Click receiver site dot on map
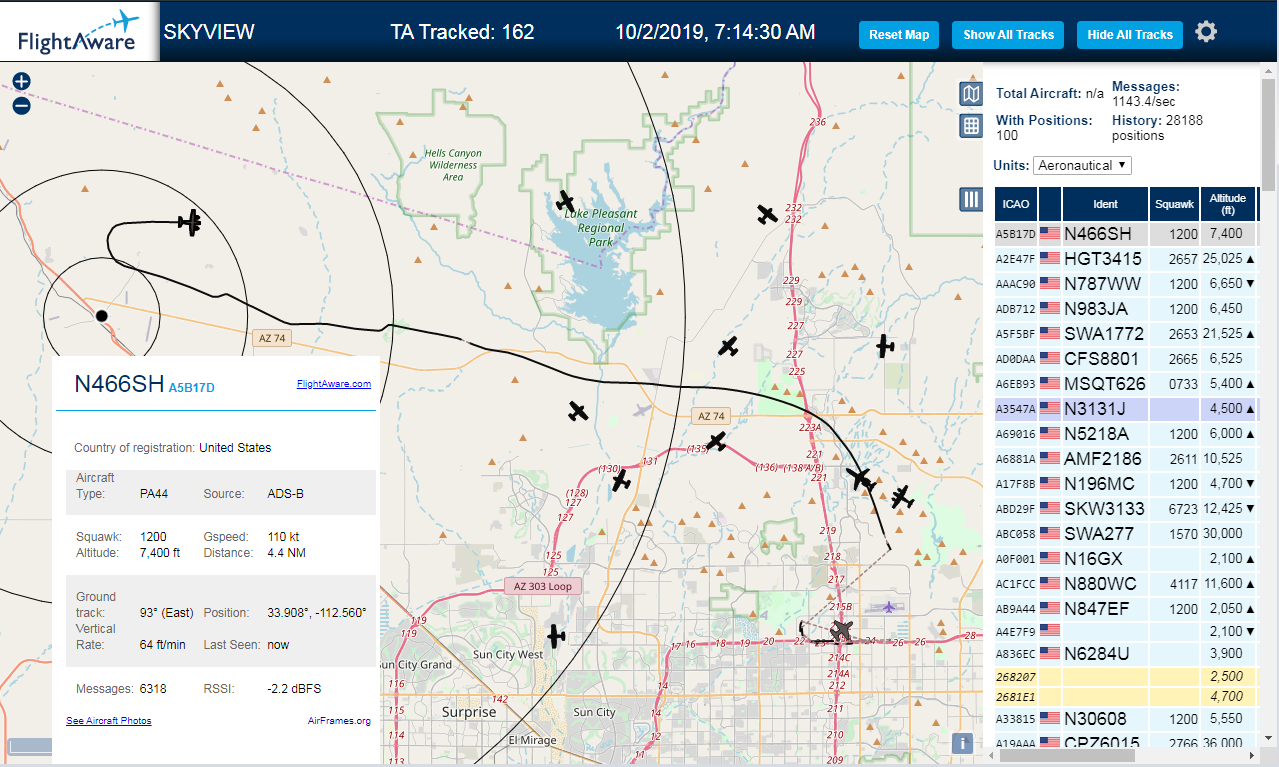 101,316
